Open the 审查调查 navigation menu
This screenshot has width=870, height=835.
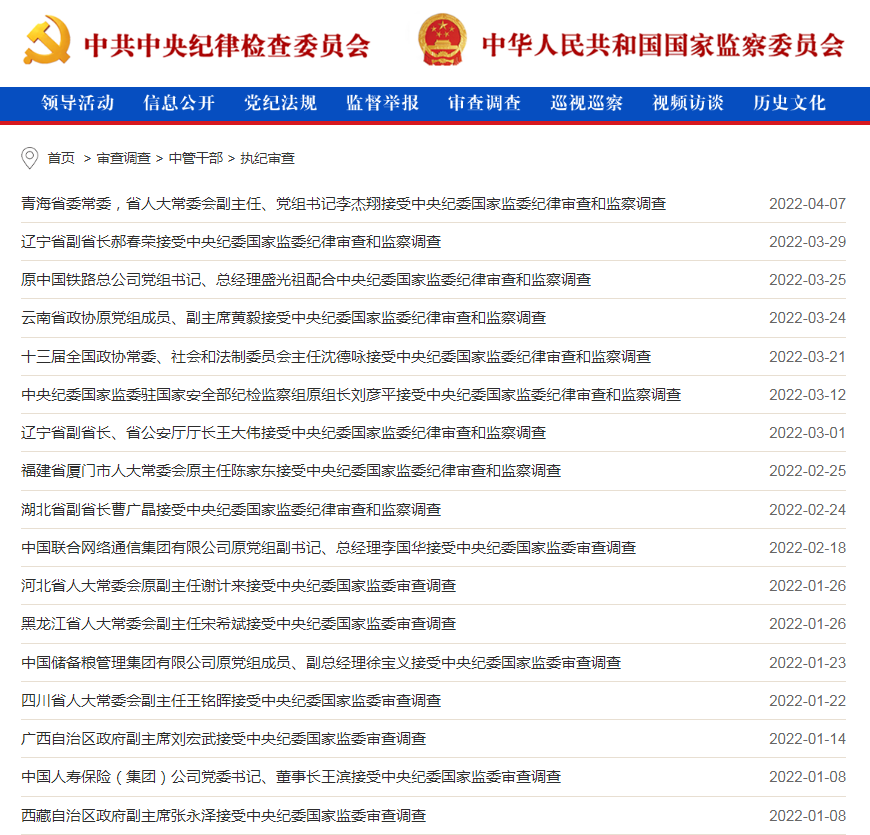point(484,103)
